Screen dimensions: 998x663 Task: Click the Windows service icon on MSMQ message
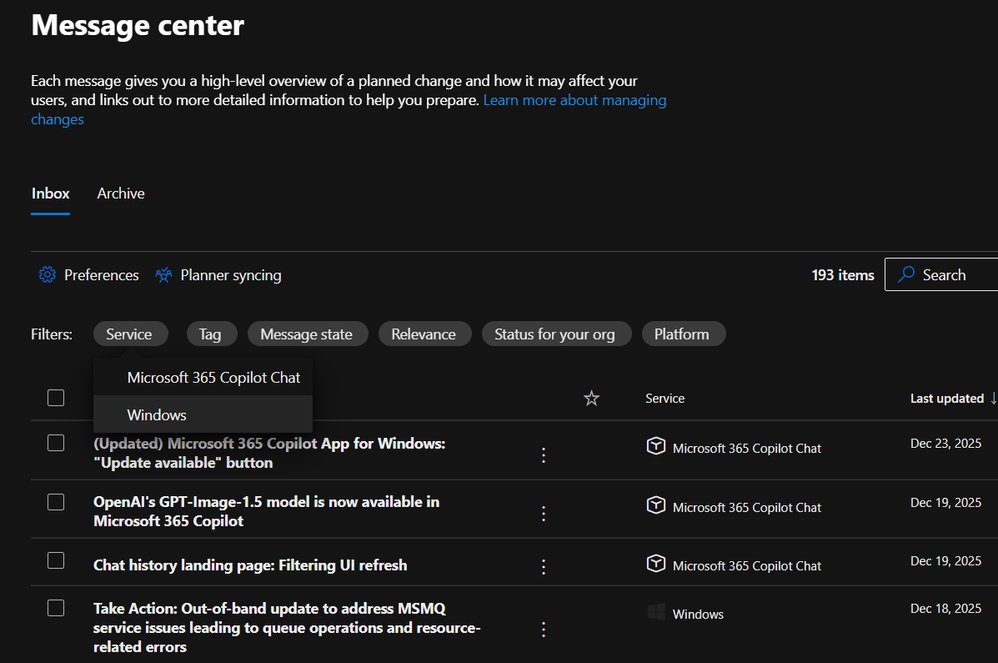(x=656, y=610)
